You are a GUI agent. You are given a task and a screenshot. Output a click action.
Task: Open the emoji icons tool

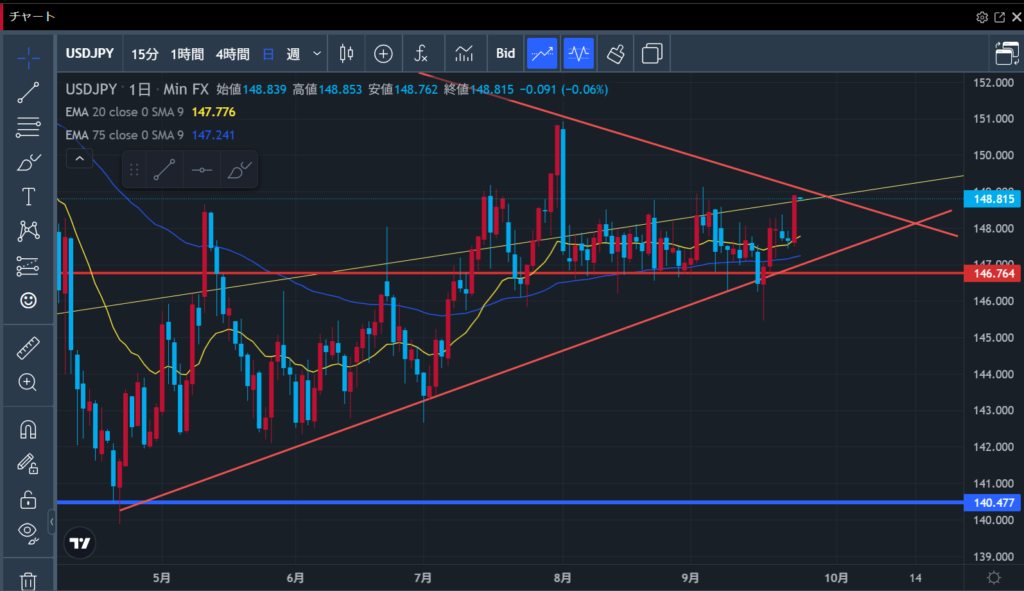(28, 299)
